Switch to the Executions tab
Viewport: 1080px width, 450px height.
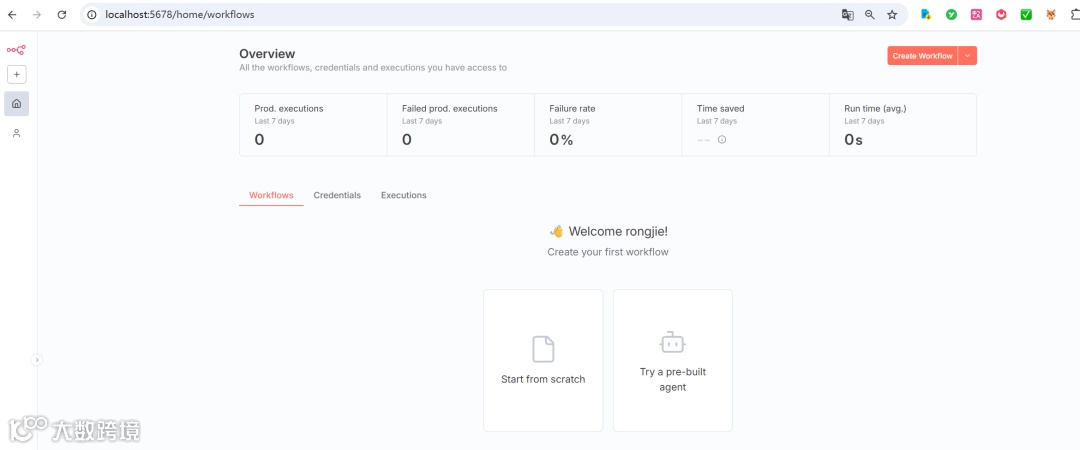(404, 196)
